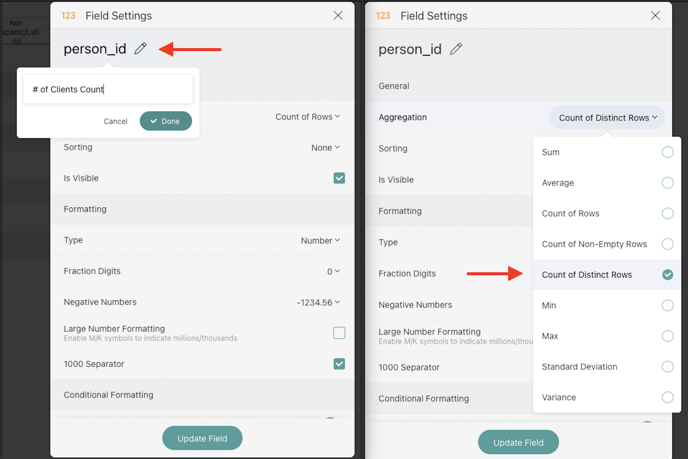Click Cancel in the rename popup
The height and width of the screenshot is (459, 688).
[116, 121]
